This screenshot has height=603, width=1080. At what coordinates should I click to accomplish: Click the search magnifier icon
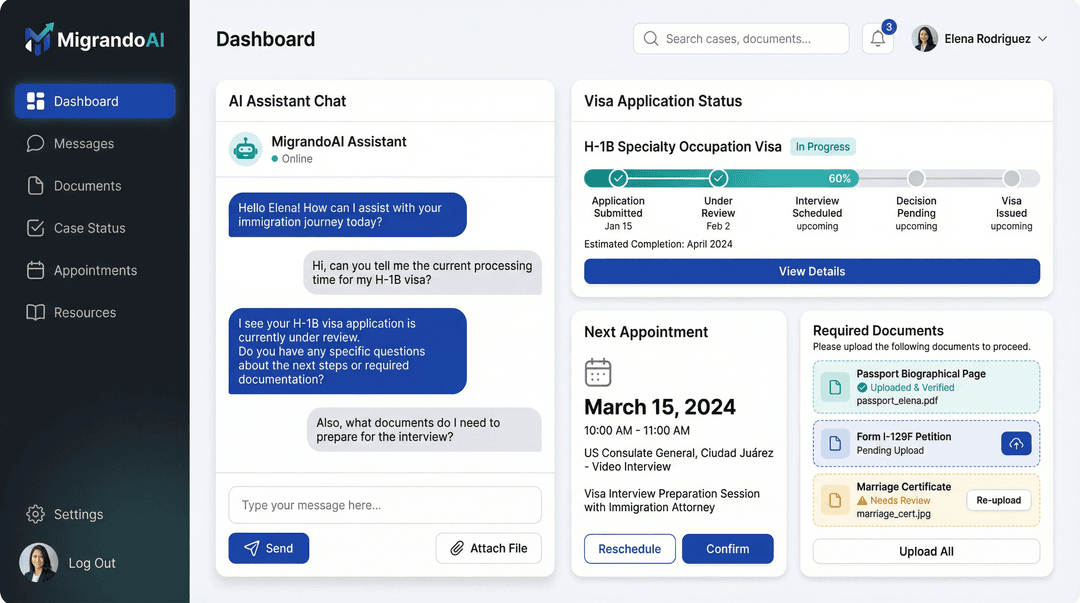click(650, 38)
